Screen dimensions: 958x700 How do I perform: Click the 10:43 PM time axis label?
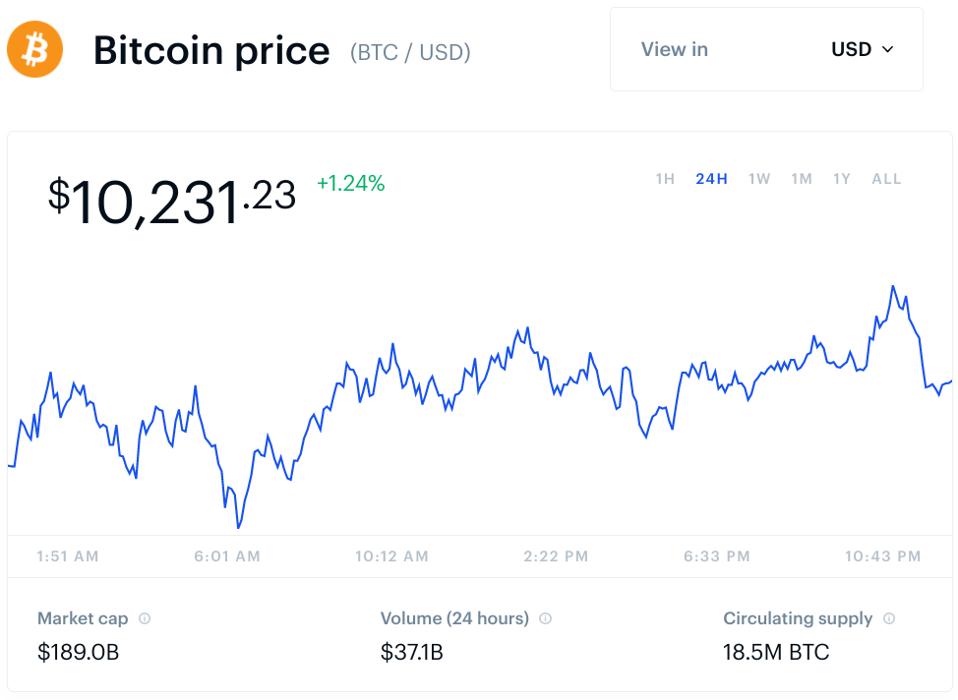(882, 556)
